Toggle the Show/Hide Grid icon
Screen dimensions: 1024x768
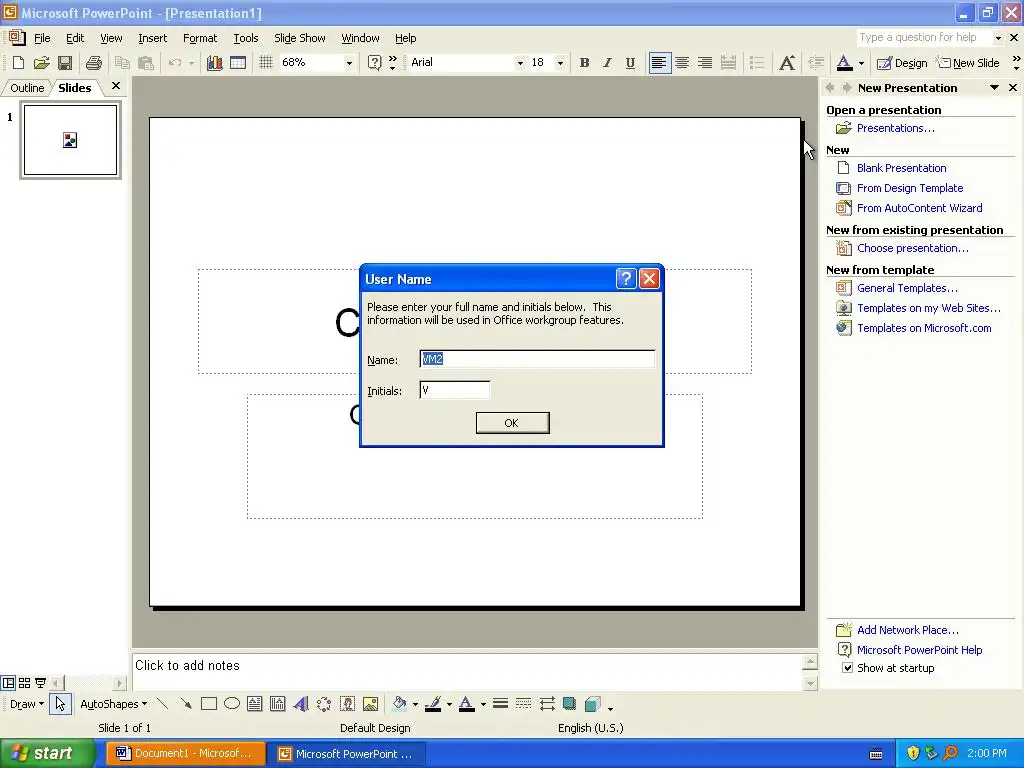[x=265, y=63]
